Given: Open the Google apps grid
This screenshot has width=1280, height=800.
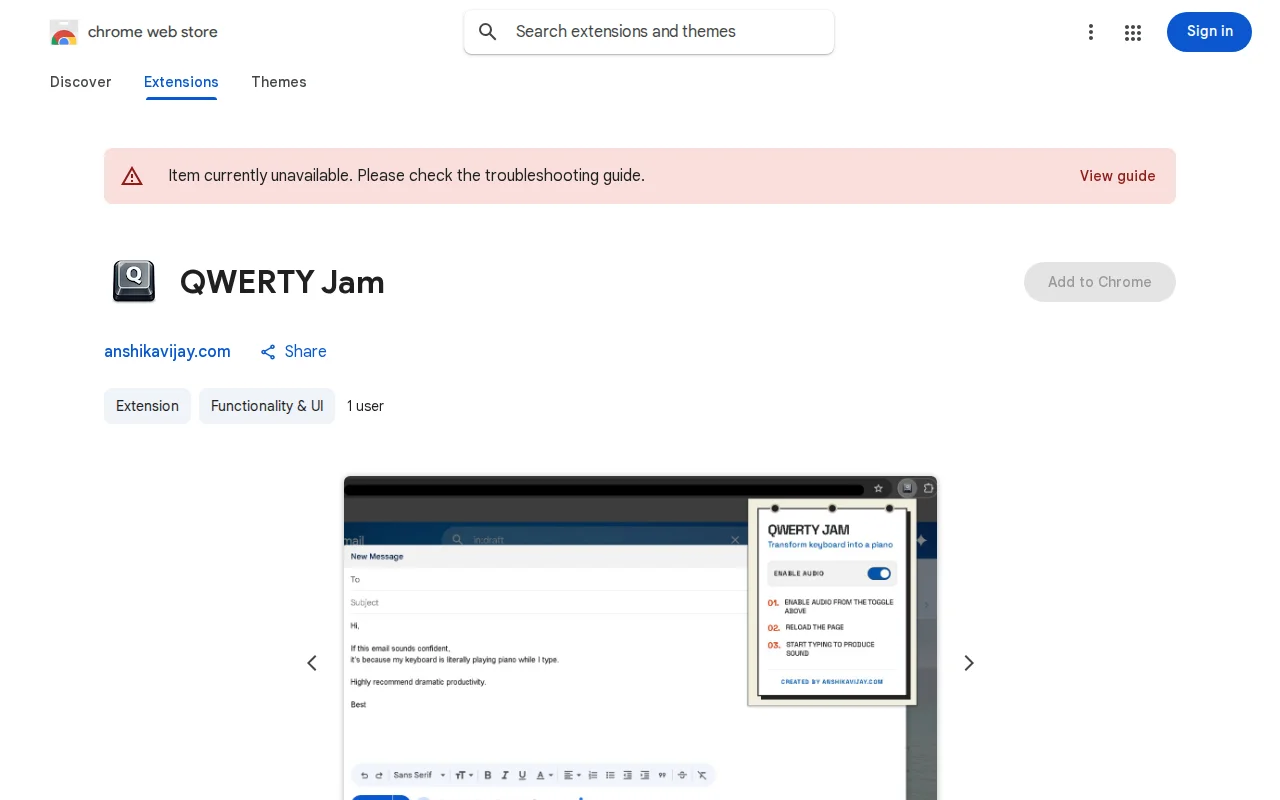Looking at the screenshot, I should pyautogui.click(x=1133, y=32).
